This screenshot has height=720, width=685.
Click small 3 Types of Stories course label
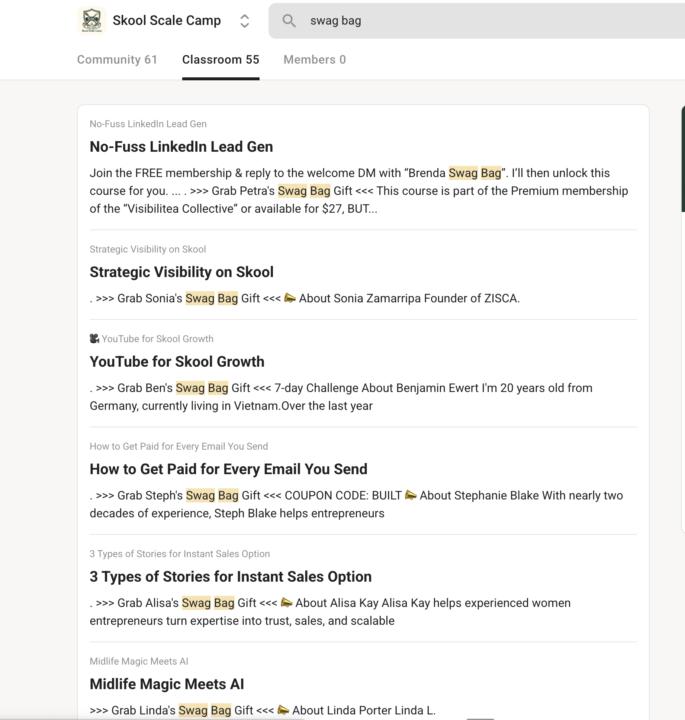180,554
